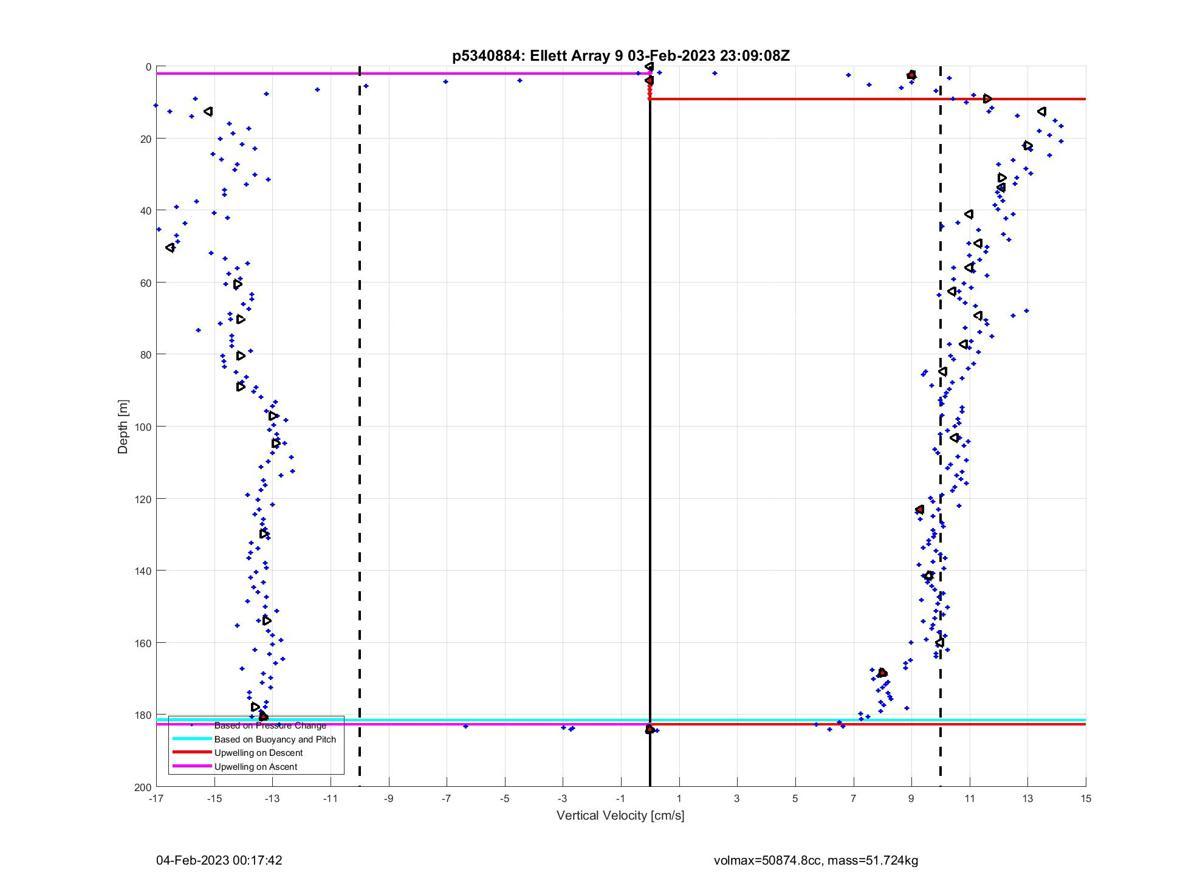Viewport: 1200px width, 885px height.
Task: Click the 'volmax=50874.8cc, mass=51.724kg' footer text
Action: 816,860
